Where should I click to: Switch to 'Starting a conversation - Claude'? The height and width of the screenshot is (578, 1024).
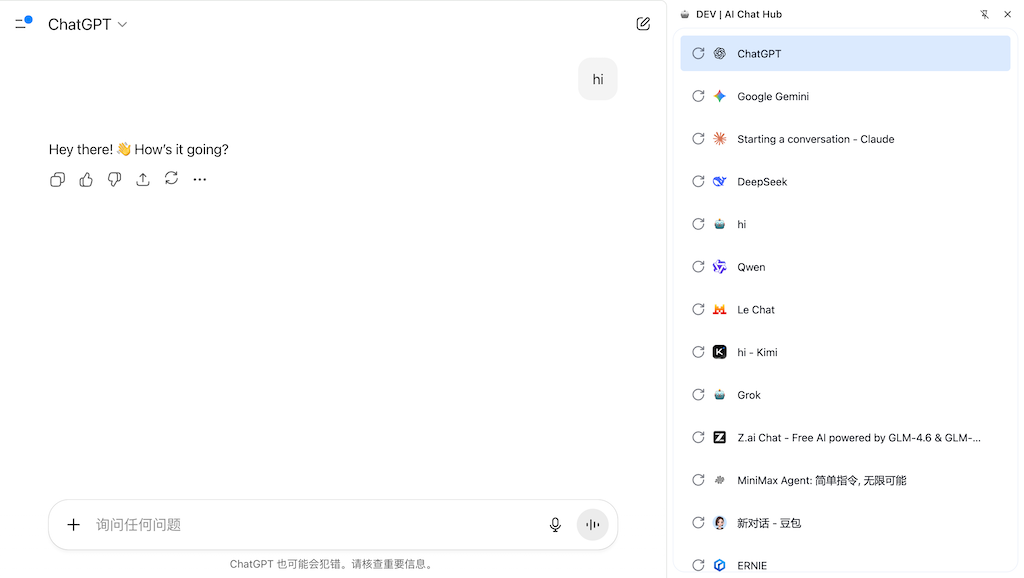(x=845, y=139)
